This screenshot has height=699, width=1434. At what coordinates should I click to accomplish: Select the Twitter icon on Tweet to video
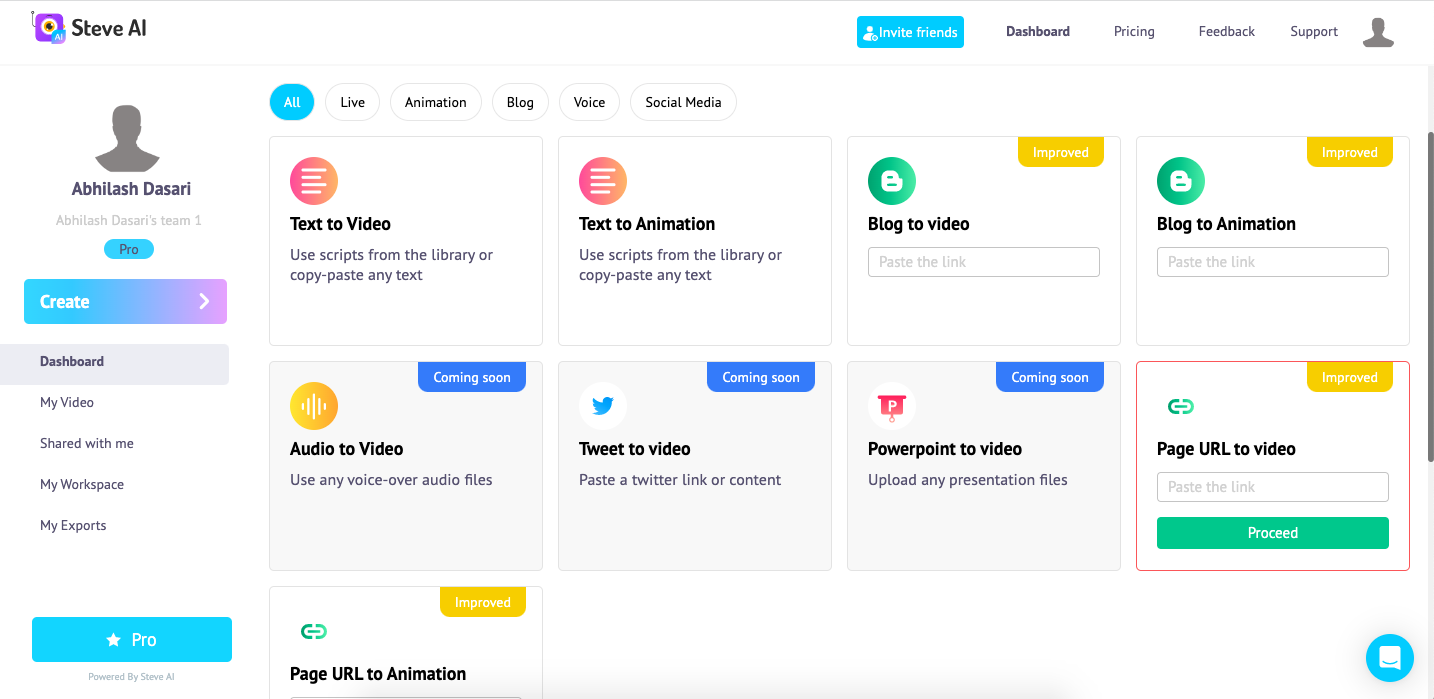coord(602,406)
